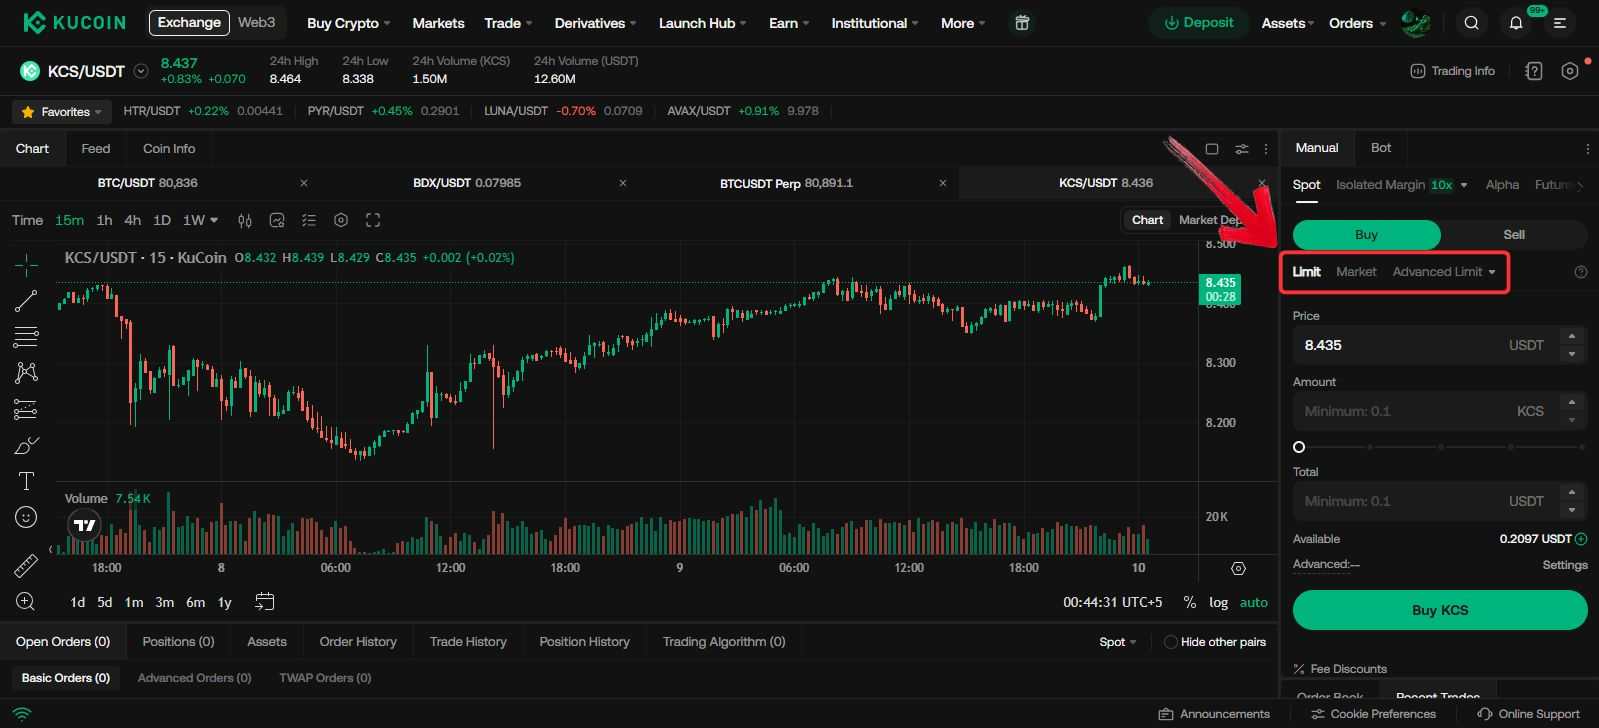Switch to Exchange mode

click(x=189, y=22)
